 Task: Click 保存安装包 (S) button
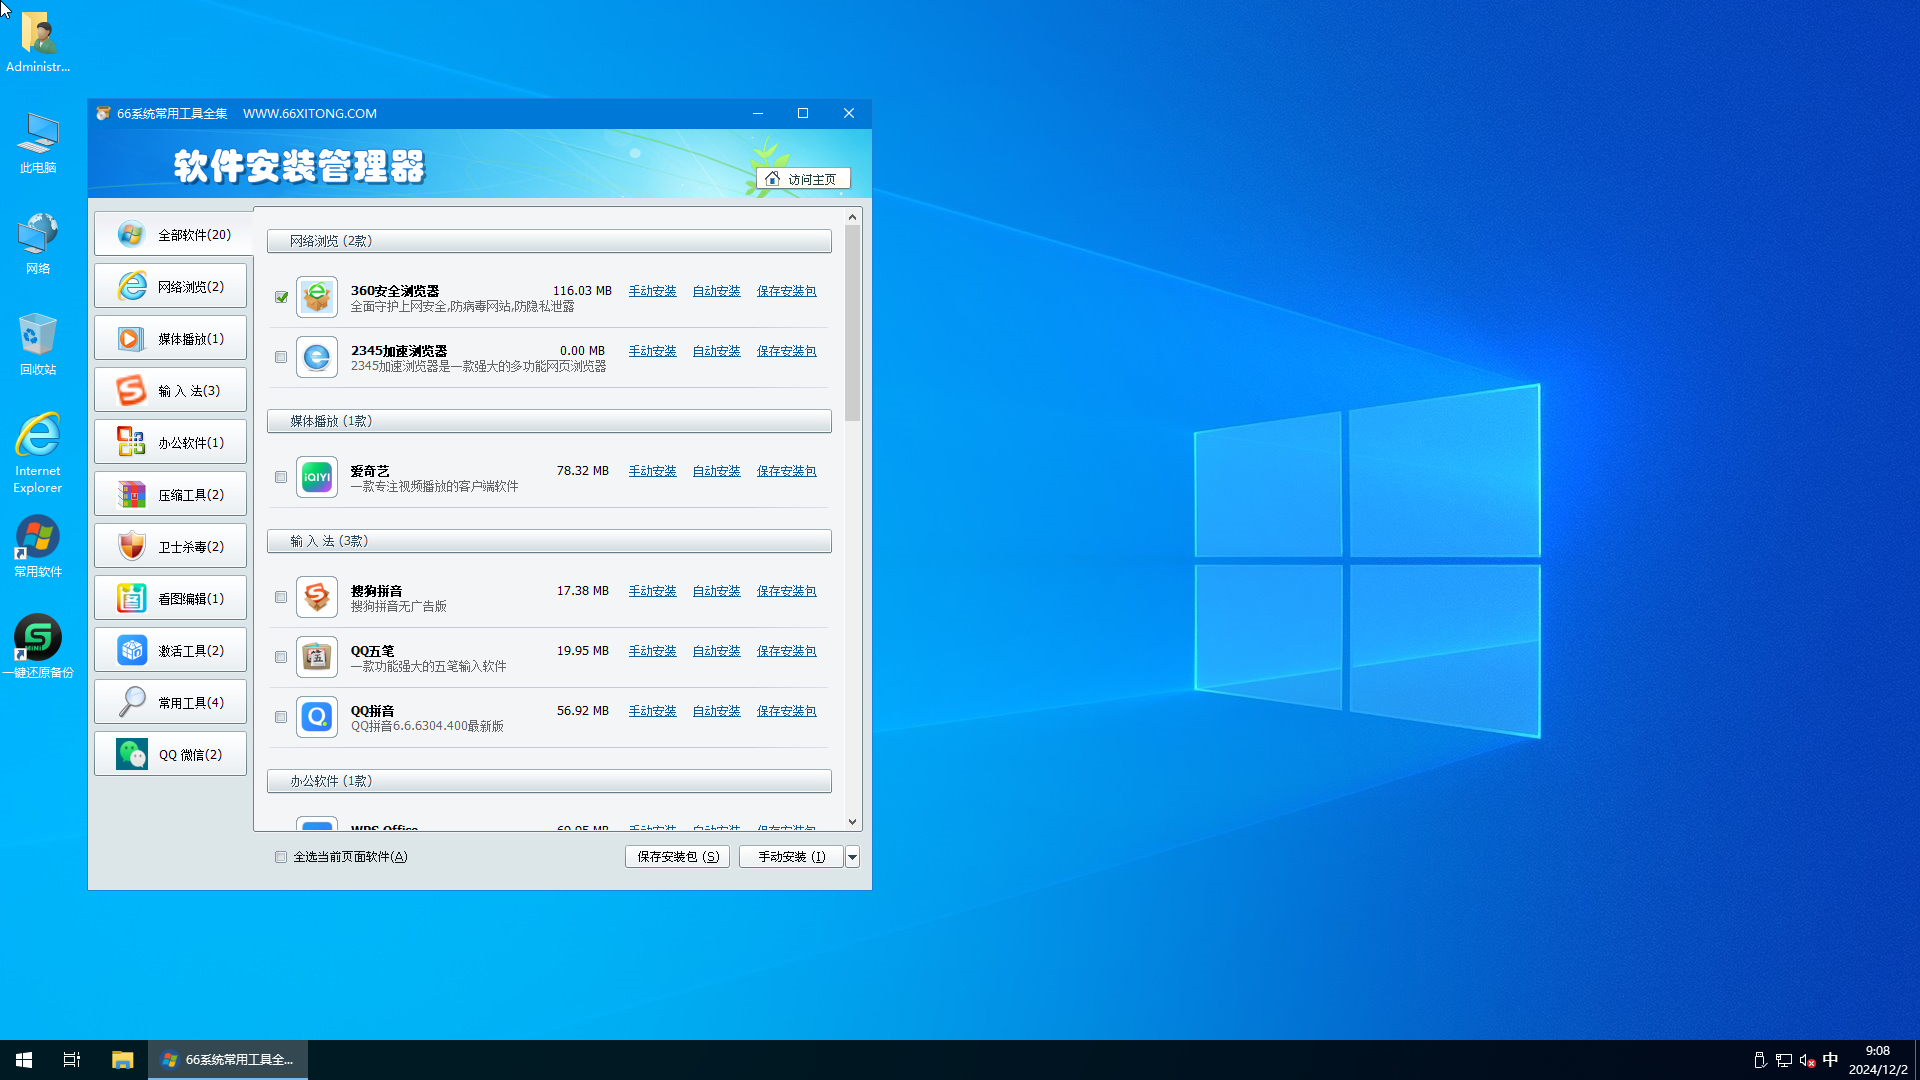678,857
